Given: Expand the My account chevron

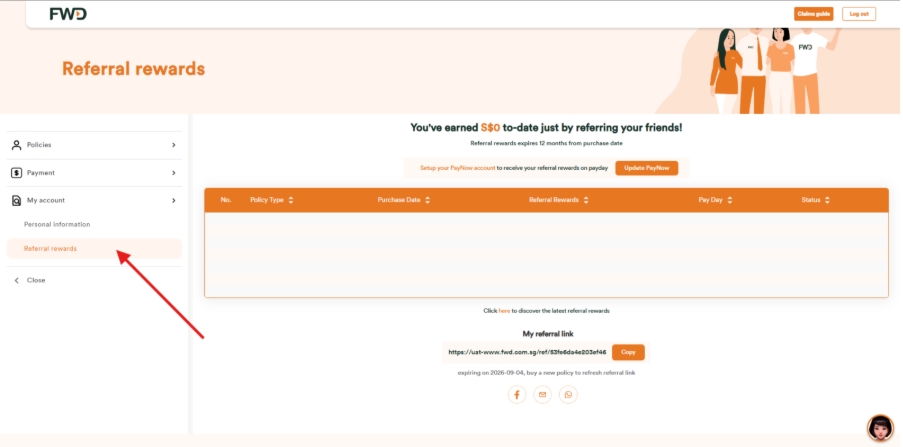Looking at the screenshot, I should 173,200.
